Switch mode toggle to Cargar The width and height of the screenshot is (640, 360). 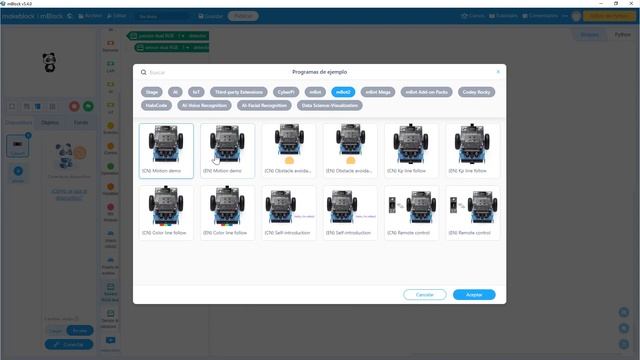[x=55, y=331]
